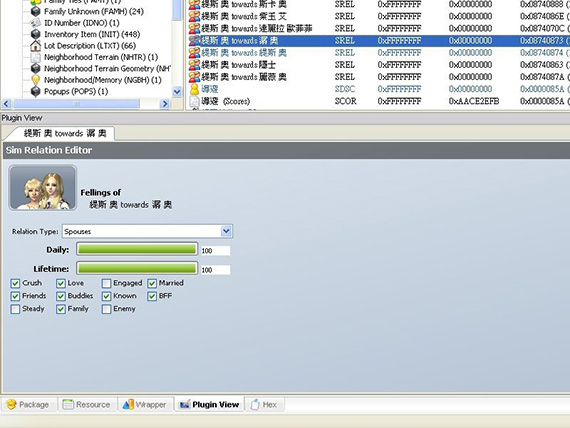
Task: Click the Lot Description house icon
Action: 35,46
